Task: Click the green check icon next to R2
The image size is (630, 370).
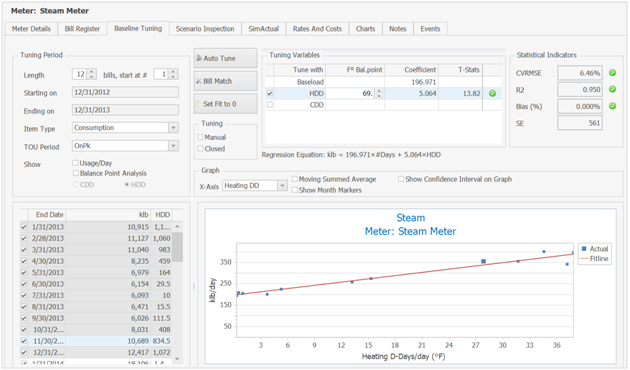Action: 612,89
